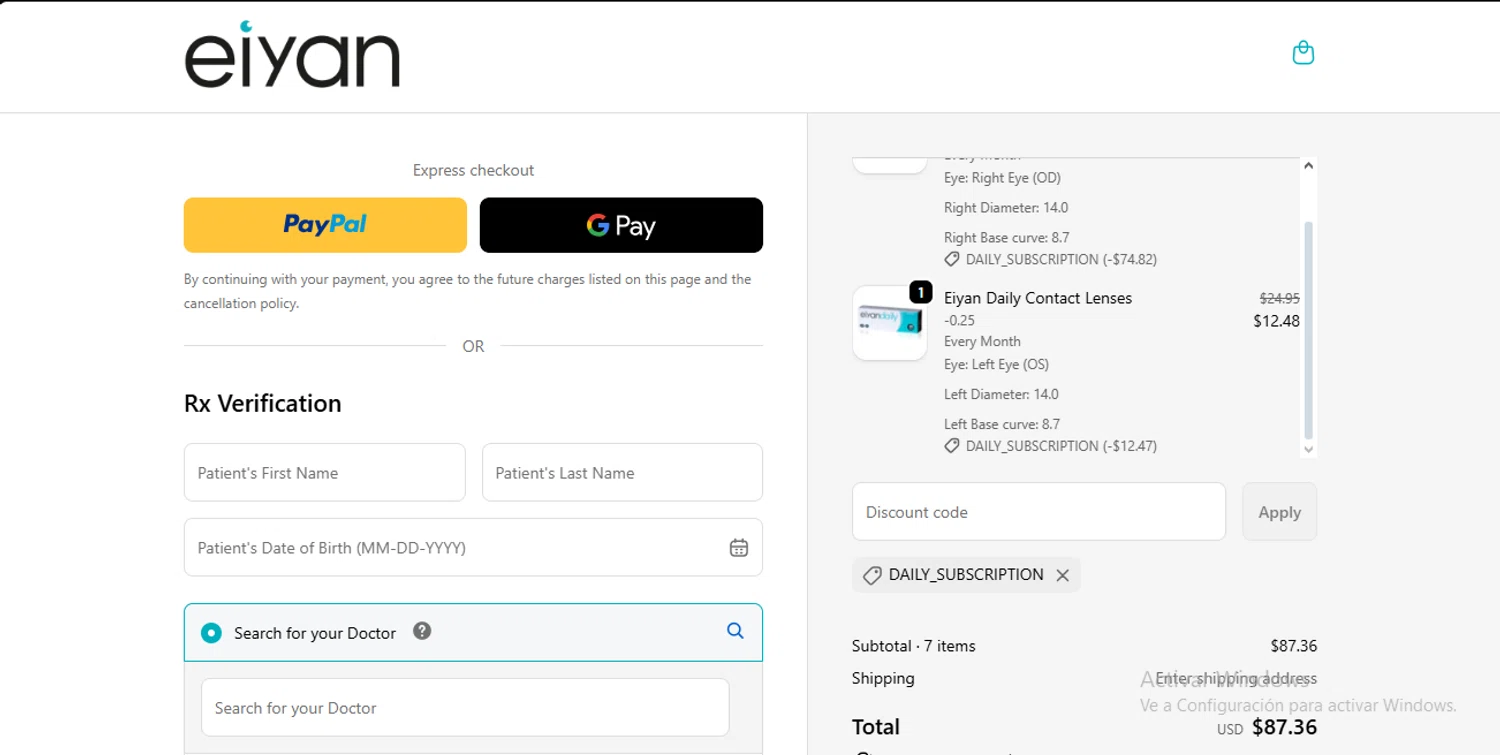Click the DAILY_SUBSCRIPTION (-$12.47) discount line

click(1051, 446)
